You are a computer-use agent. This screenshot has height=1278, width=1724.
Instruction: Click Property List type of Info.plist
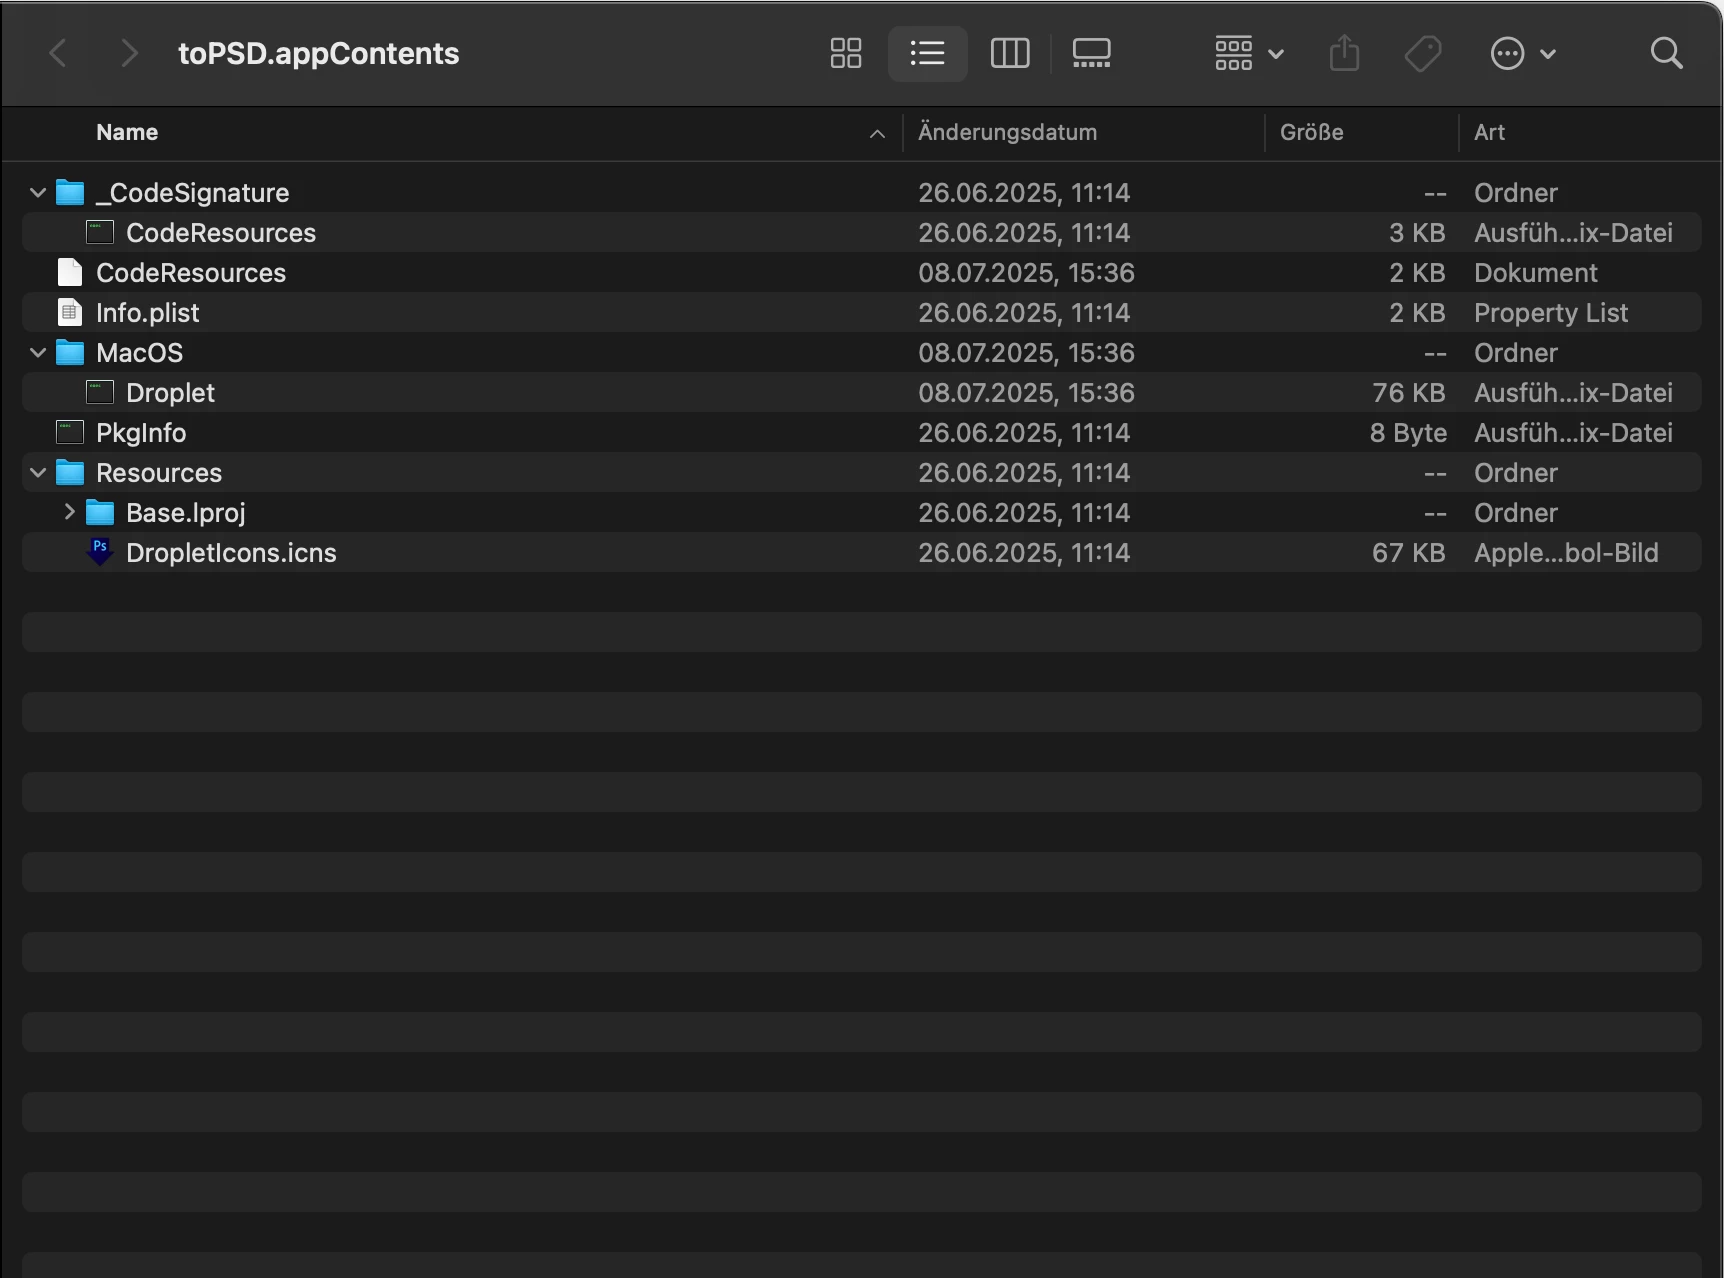pos(1551,313)
